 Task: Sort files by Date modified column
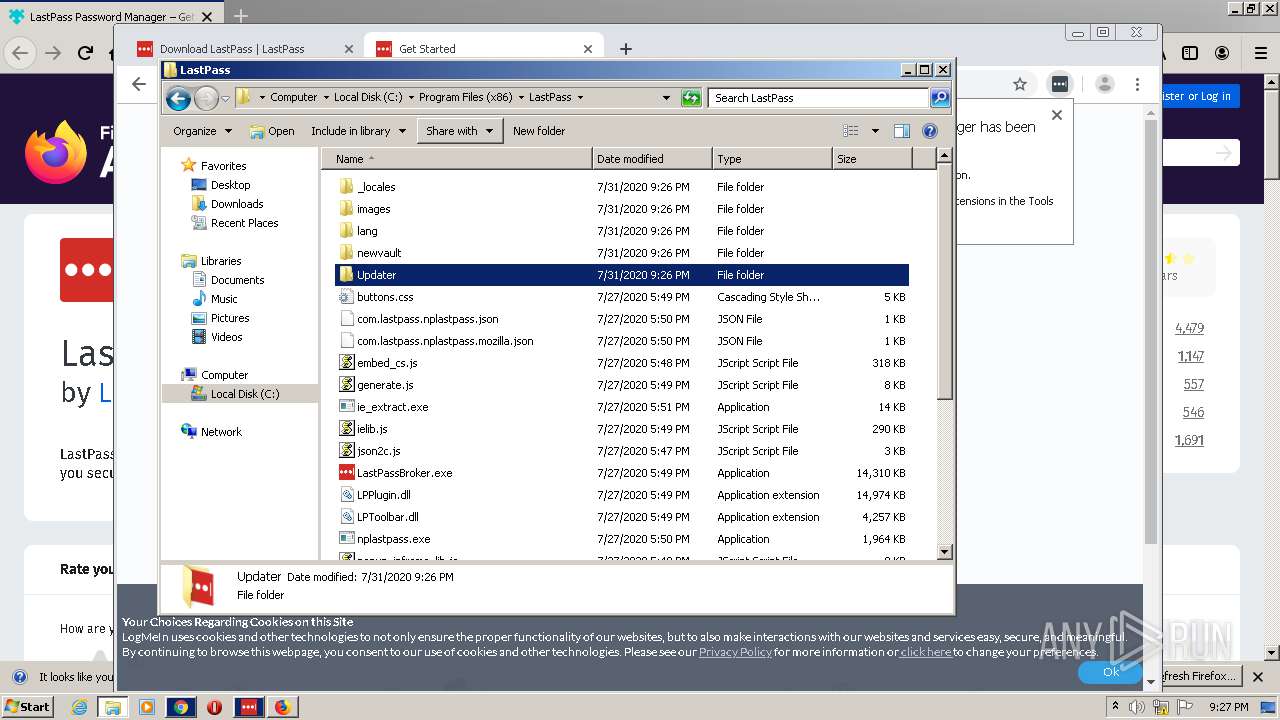pos(652,159)
